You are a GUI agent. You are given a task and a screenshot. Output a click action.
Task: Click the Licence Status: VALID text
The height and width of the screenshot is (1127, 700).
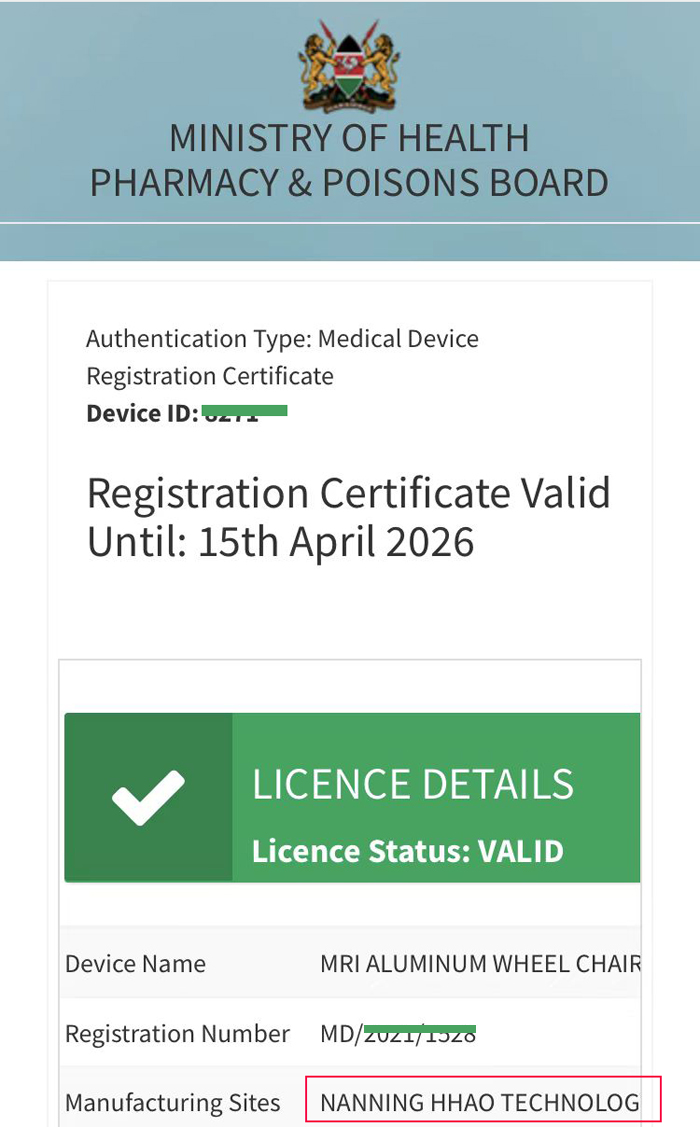point(407,851)
